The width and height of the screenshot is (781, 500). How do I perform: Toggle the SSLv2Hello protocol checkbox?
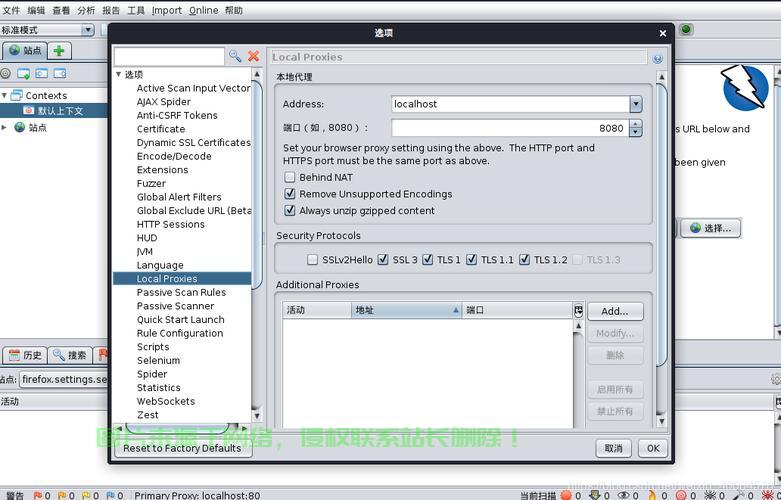312,259
